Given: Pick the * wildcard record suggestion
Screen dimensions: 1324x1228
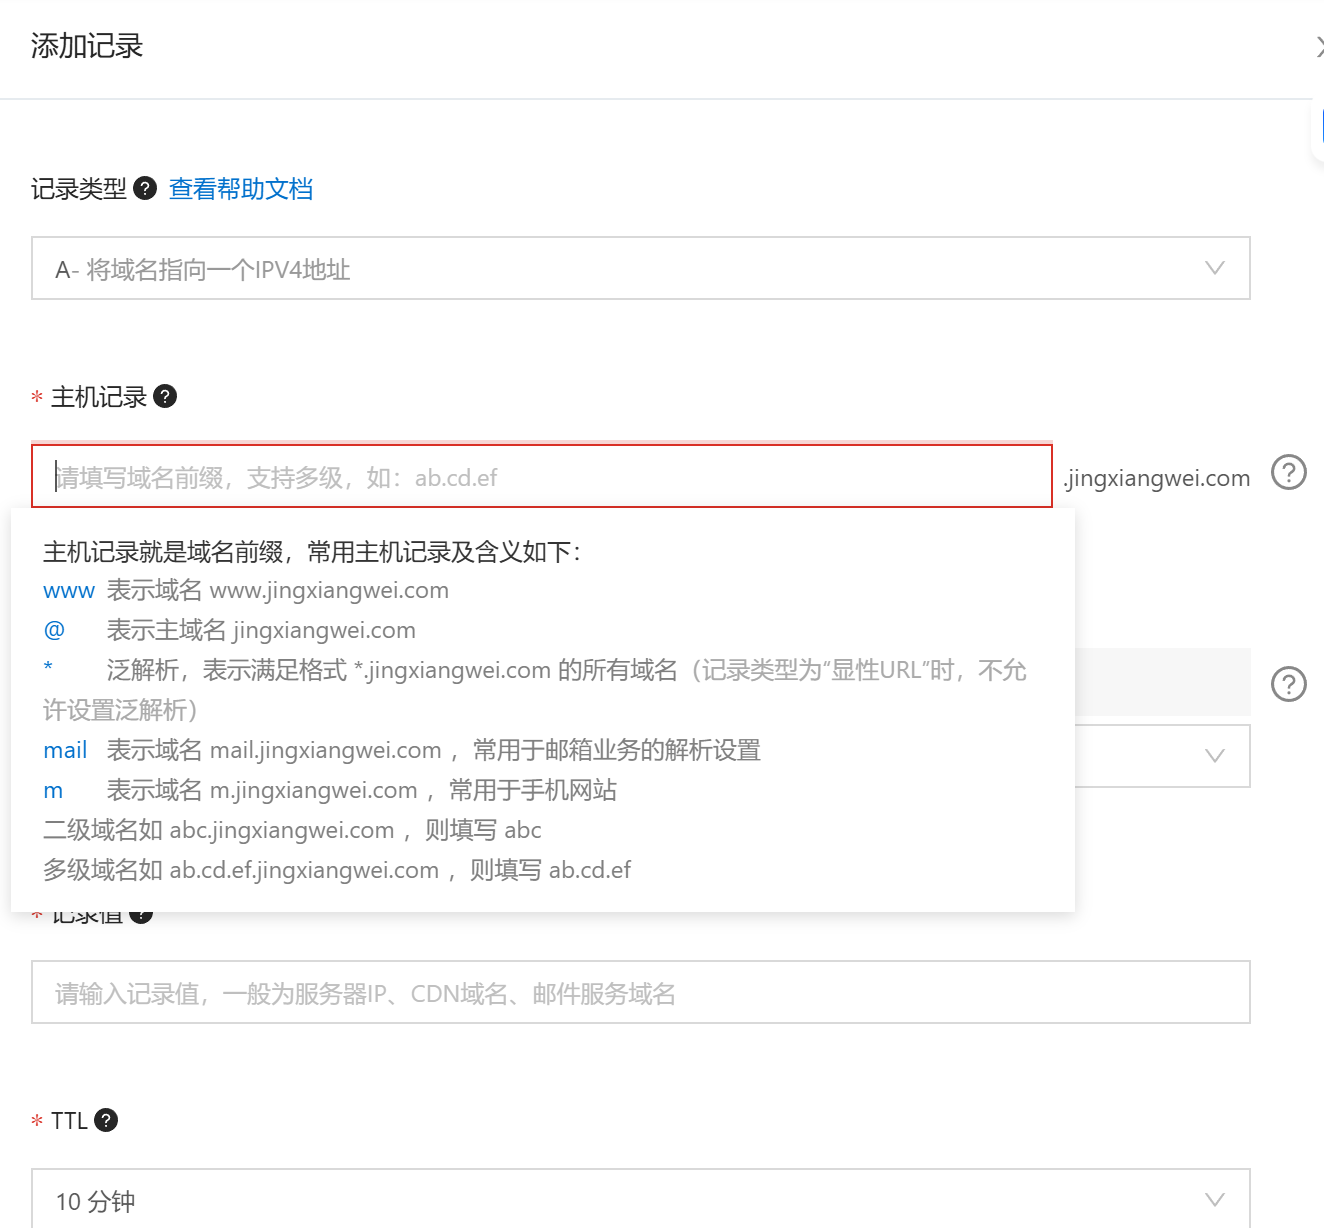Looking at the screenshot, I should [x=48, y=668].
